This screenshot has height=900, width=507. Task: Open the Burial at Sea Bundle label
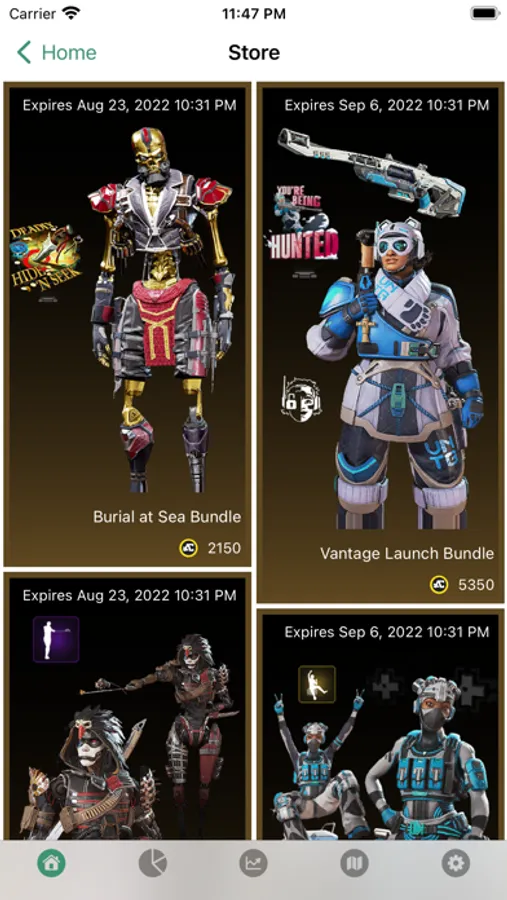(x=167, y=517)
